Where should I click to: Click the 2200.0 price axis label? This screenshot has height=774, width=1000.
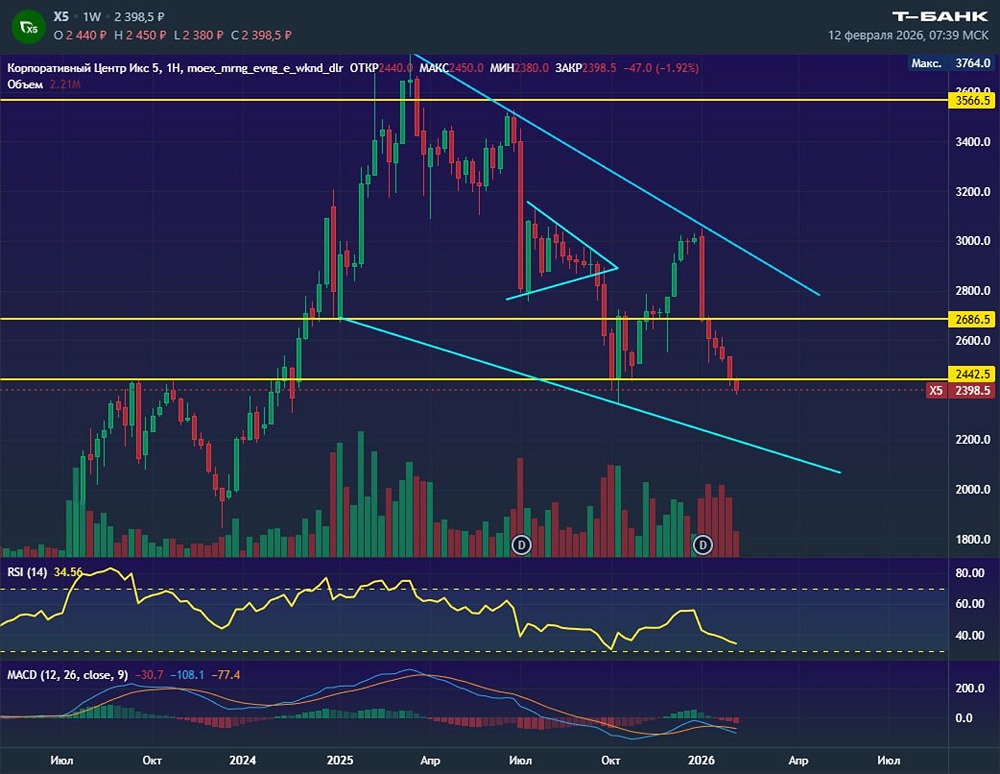[x=973, y=439]
